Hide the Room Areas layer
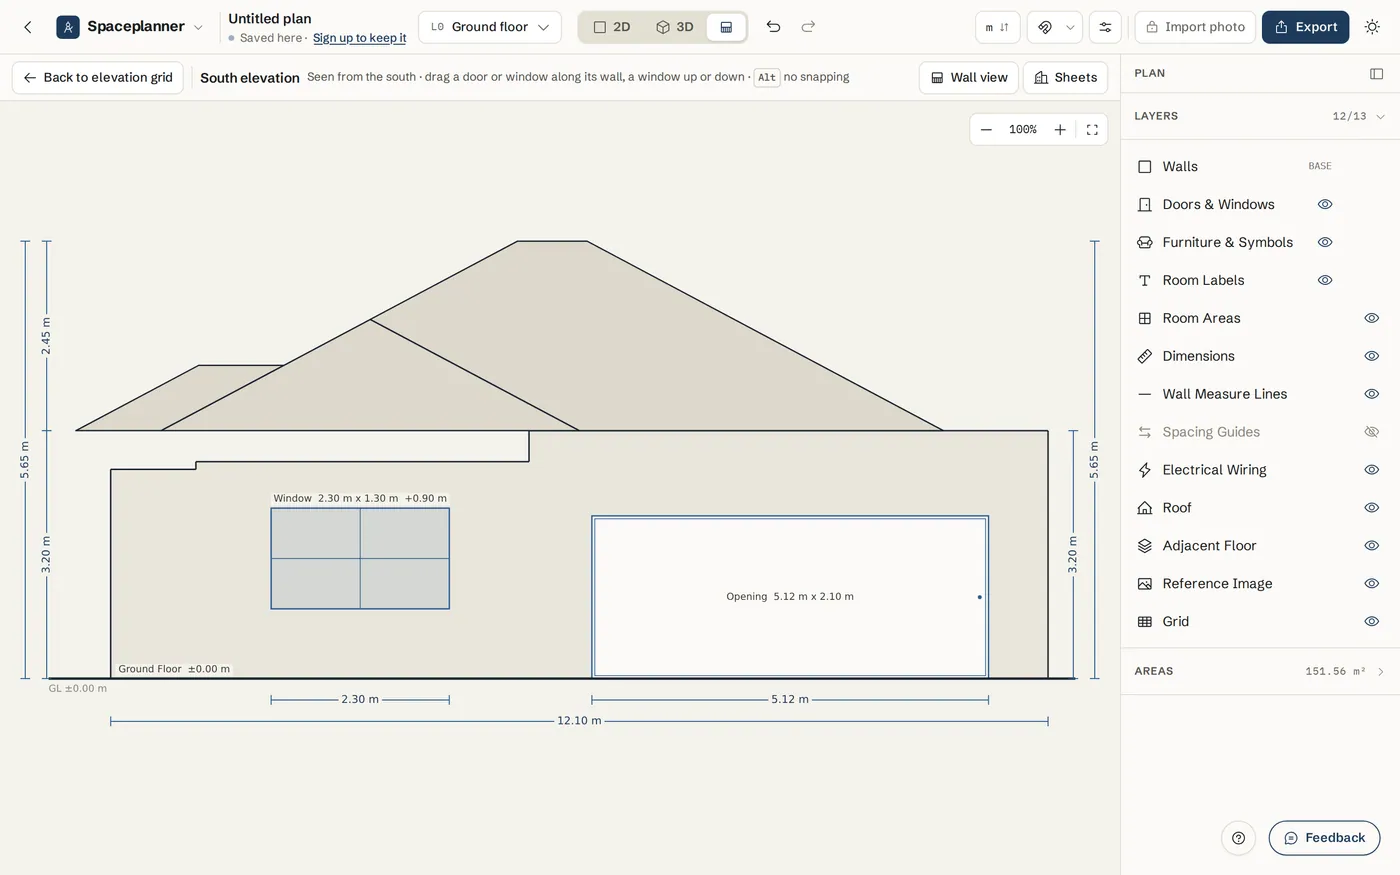Viewport: 1400px width, 875px height. 1372,318
